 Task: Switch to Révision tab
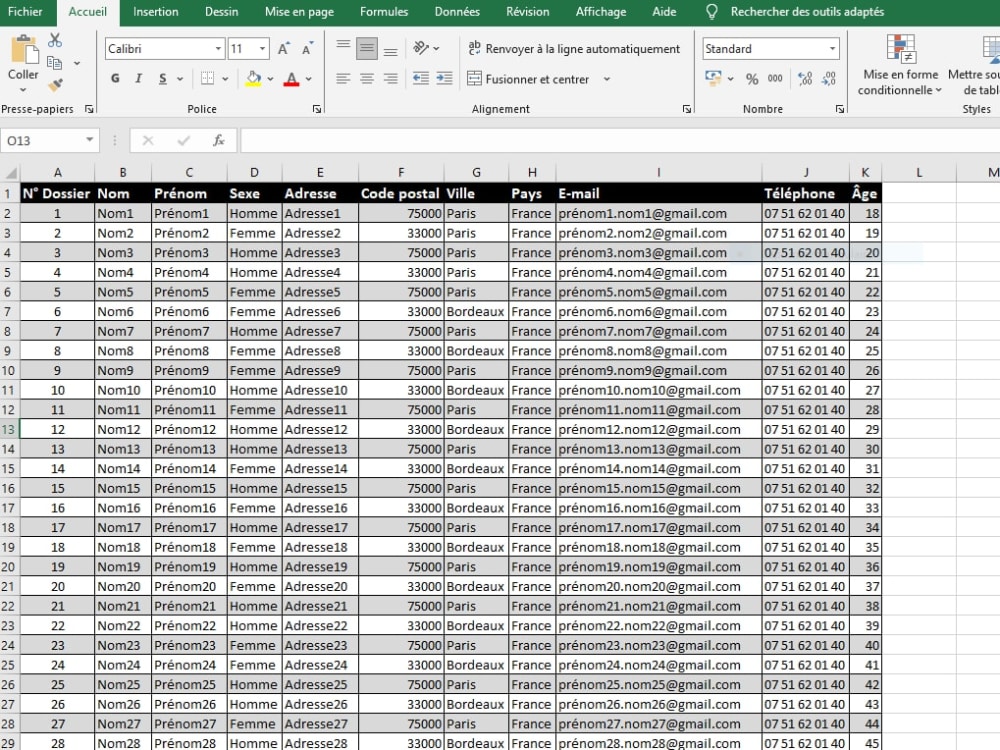(527, 11)
